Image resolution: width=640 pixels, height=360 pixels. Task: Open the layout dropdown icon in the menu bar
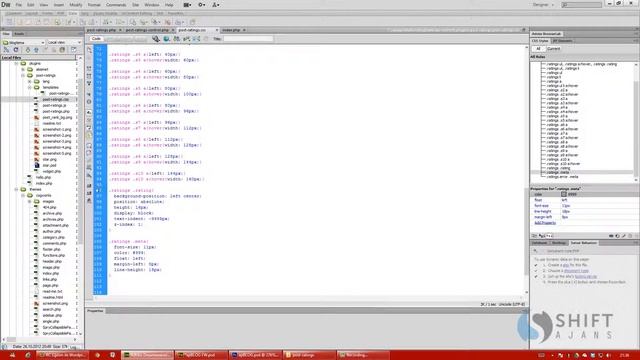pos(187,5)
